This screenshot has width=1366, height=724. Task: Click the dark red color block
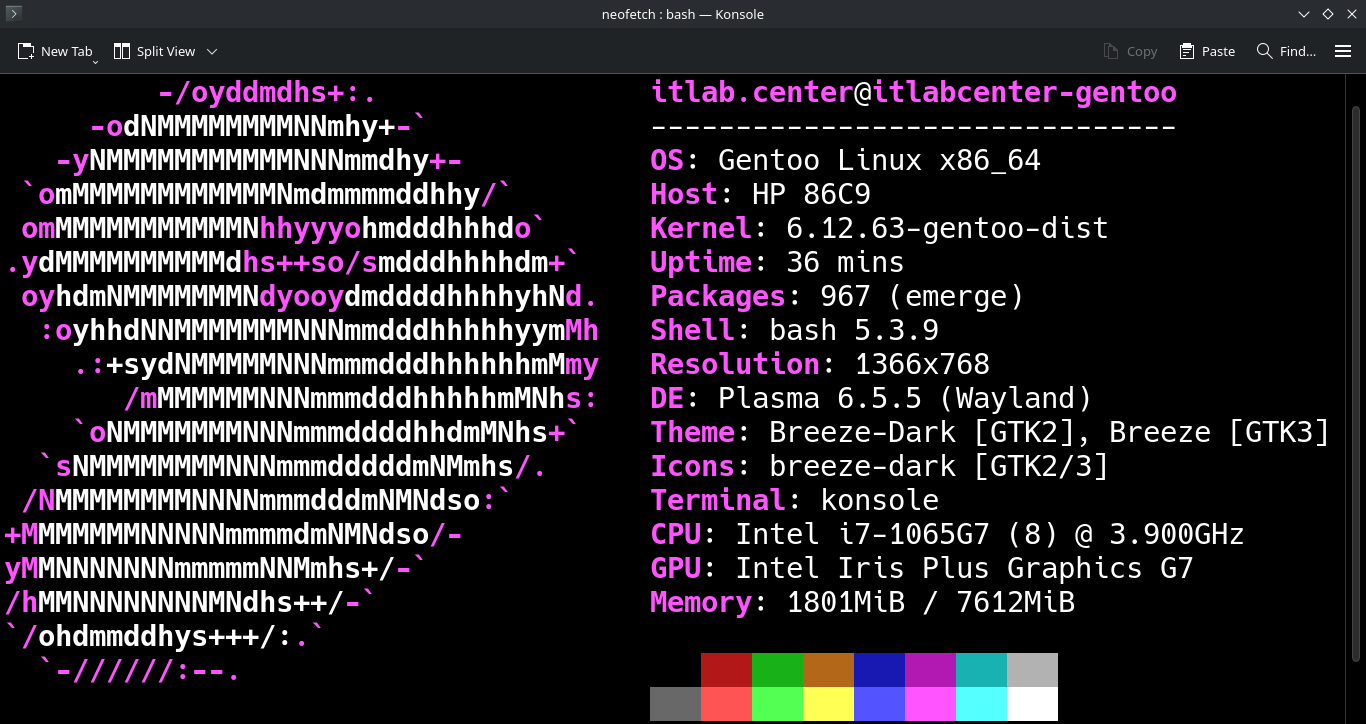(726, 670)
